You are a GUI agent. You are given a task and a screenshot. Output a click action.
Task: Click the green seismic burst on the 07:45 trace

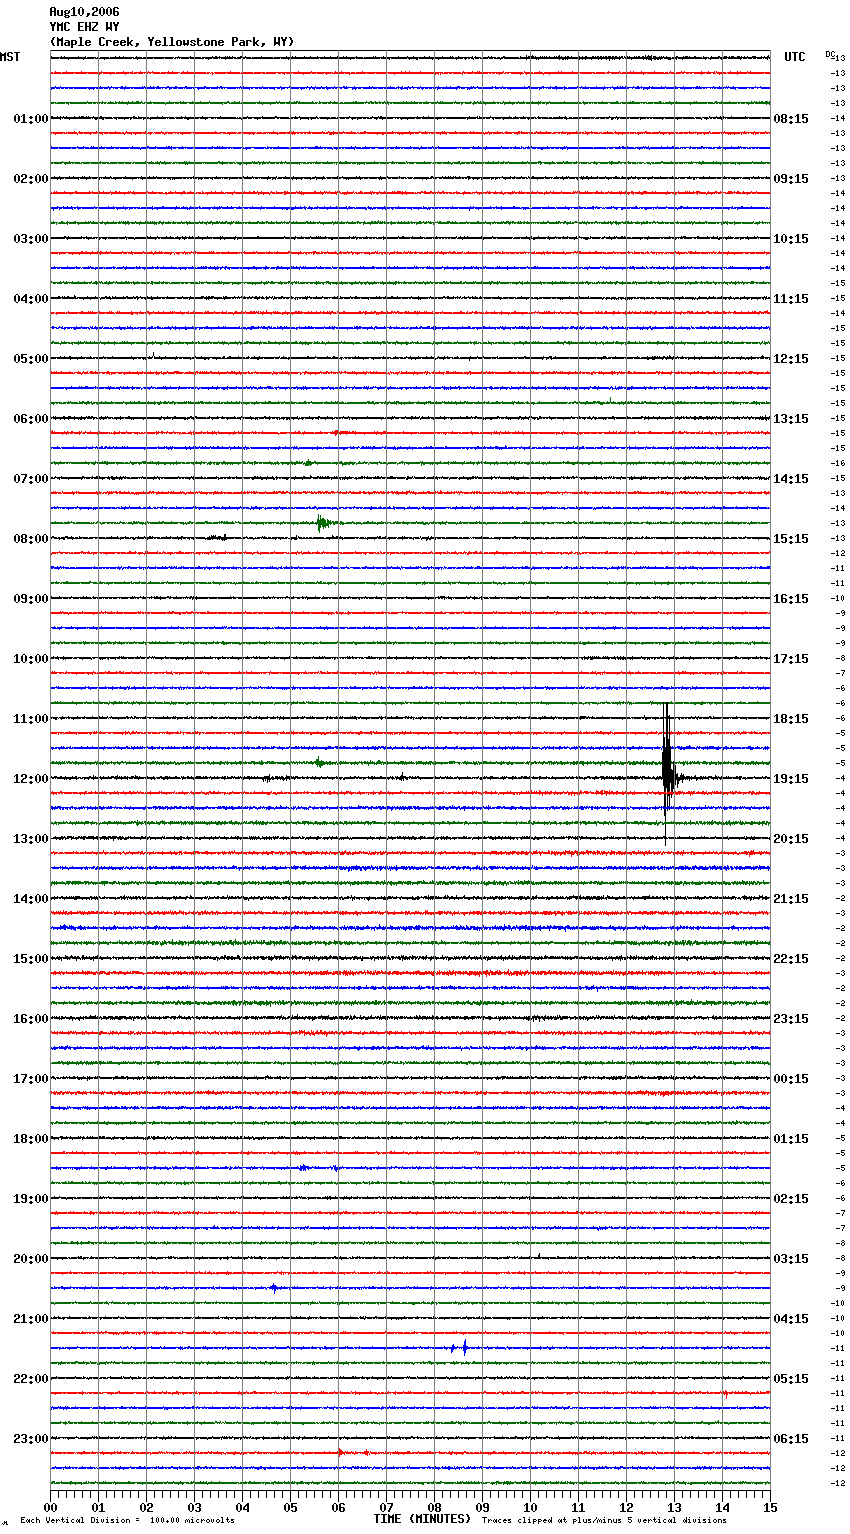tap(324, 522)
